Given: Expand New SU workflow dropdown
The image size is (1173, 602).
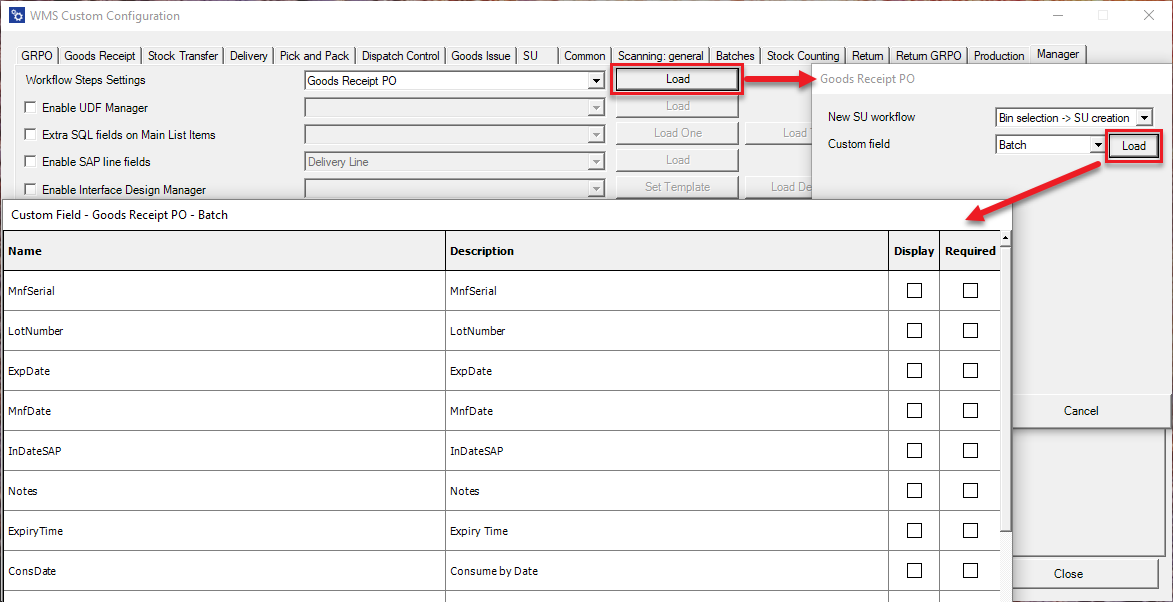Looking at the screenshot, I should coord(1144,118).
